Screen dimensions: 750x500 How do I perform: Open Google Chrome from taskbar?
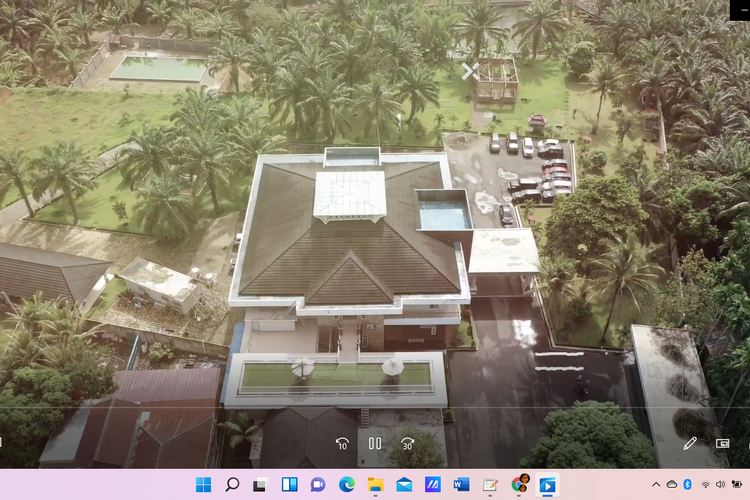[520, 484]
